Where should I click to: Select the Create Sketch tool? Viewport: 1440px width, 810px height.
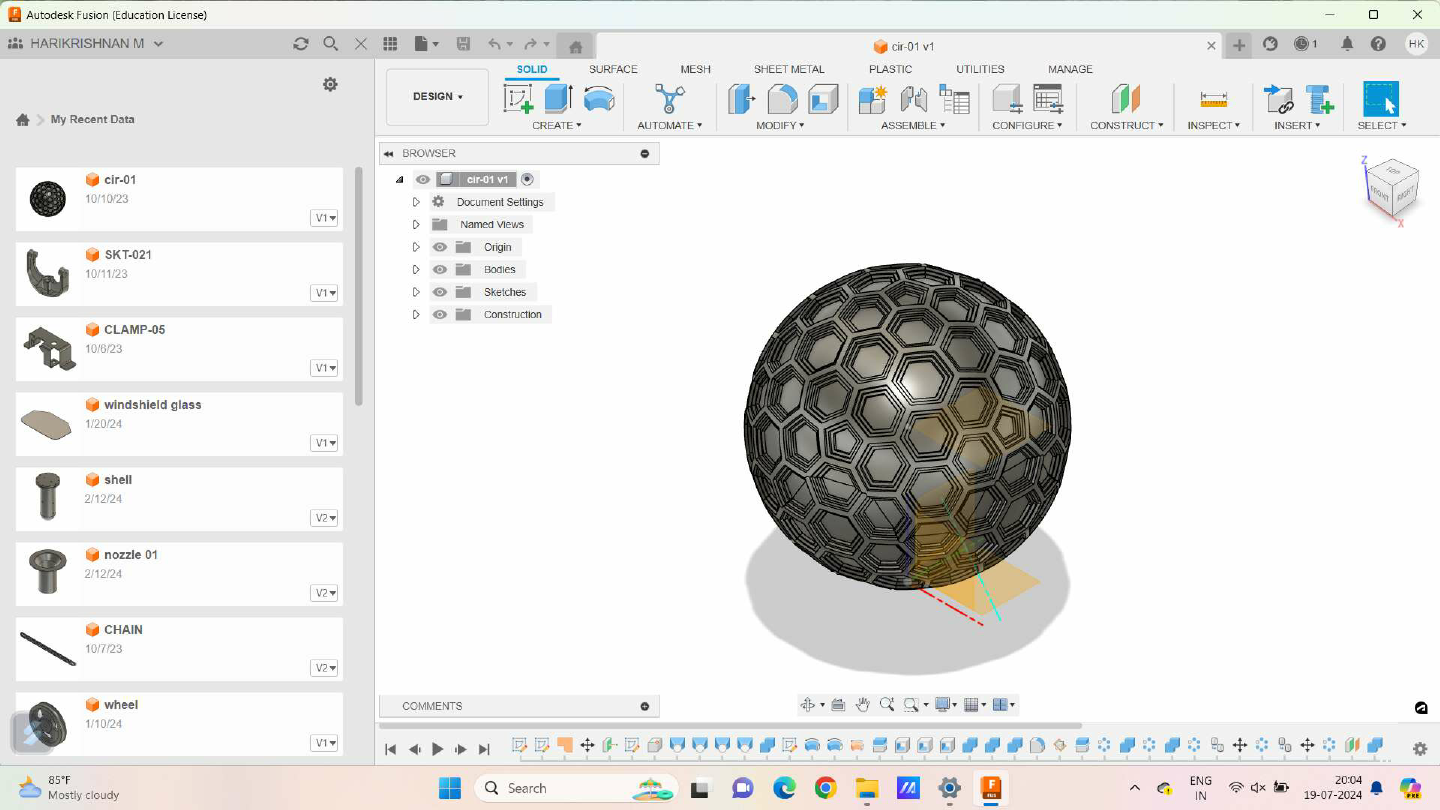pyautogui.click(x=520, y=100)
